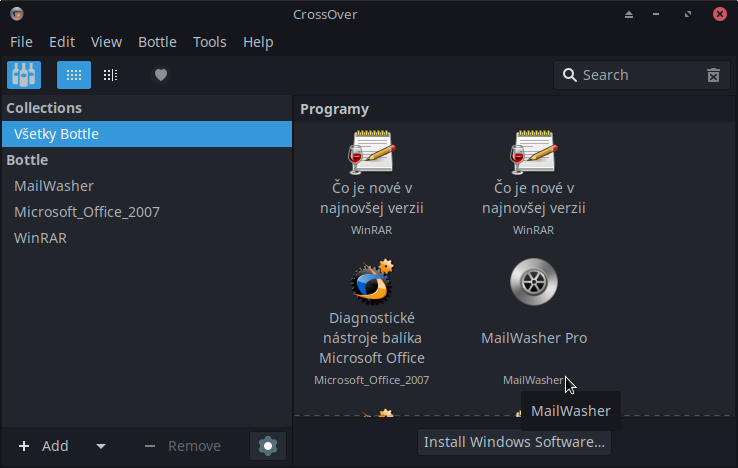Select the MailWasher bottle in sidebar
The image size is (738, 468).
[147, 186]
